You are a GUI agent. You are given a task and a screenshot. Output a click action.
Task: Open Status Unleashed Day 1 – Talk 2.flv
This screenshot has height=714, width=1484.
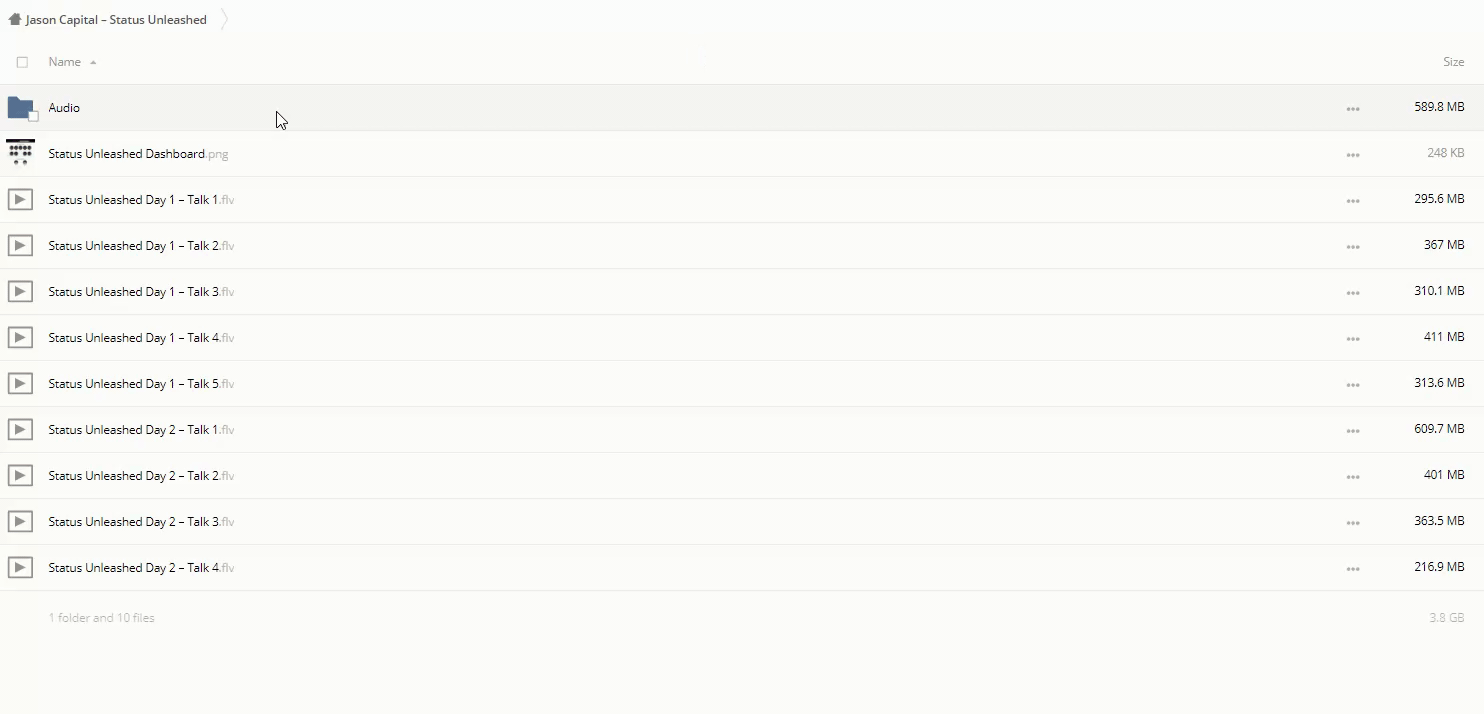[141, 246]
